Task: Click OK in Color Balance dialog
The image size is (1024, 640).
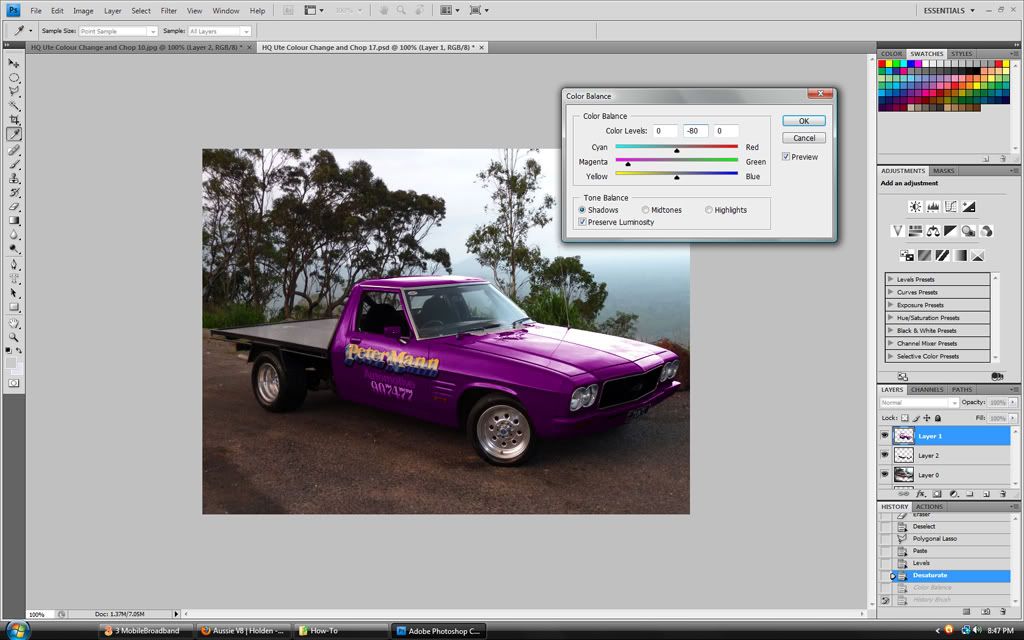Action: pyautogui.click(x=804, y=121)
